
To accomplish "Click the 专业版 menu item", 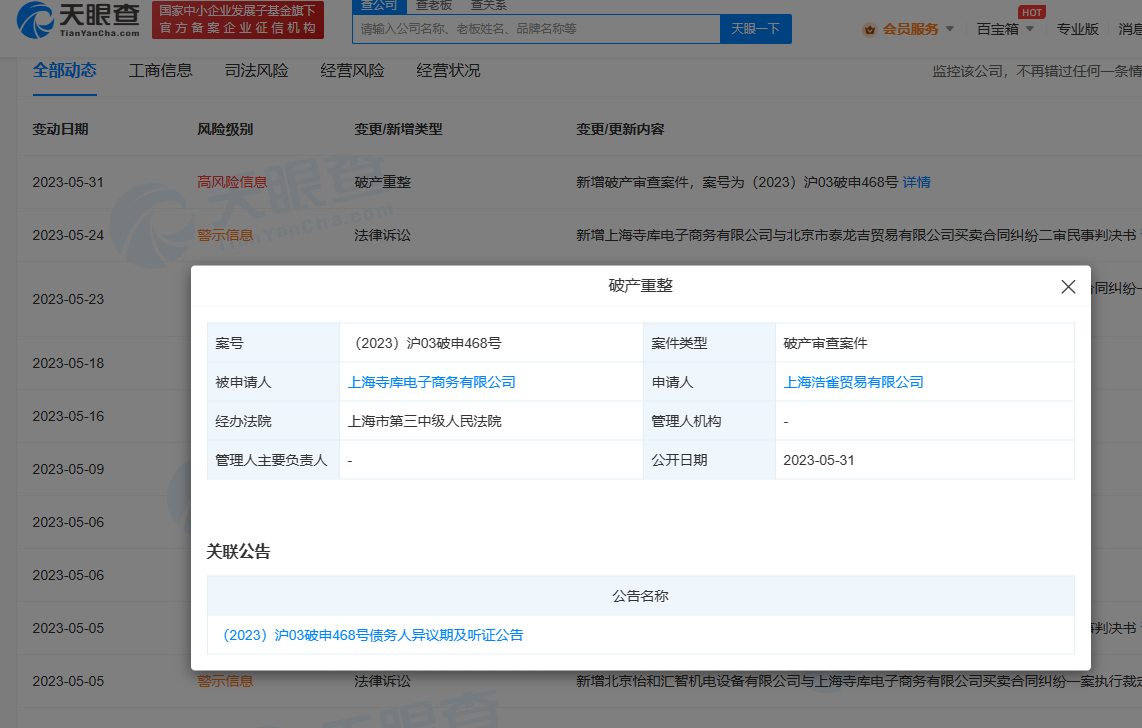I will pyautogui.click(x=1077, y=29).
